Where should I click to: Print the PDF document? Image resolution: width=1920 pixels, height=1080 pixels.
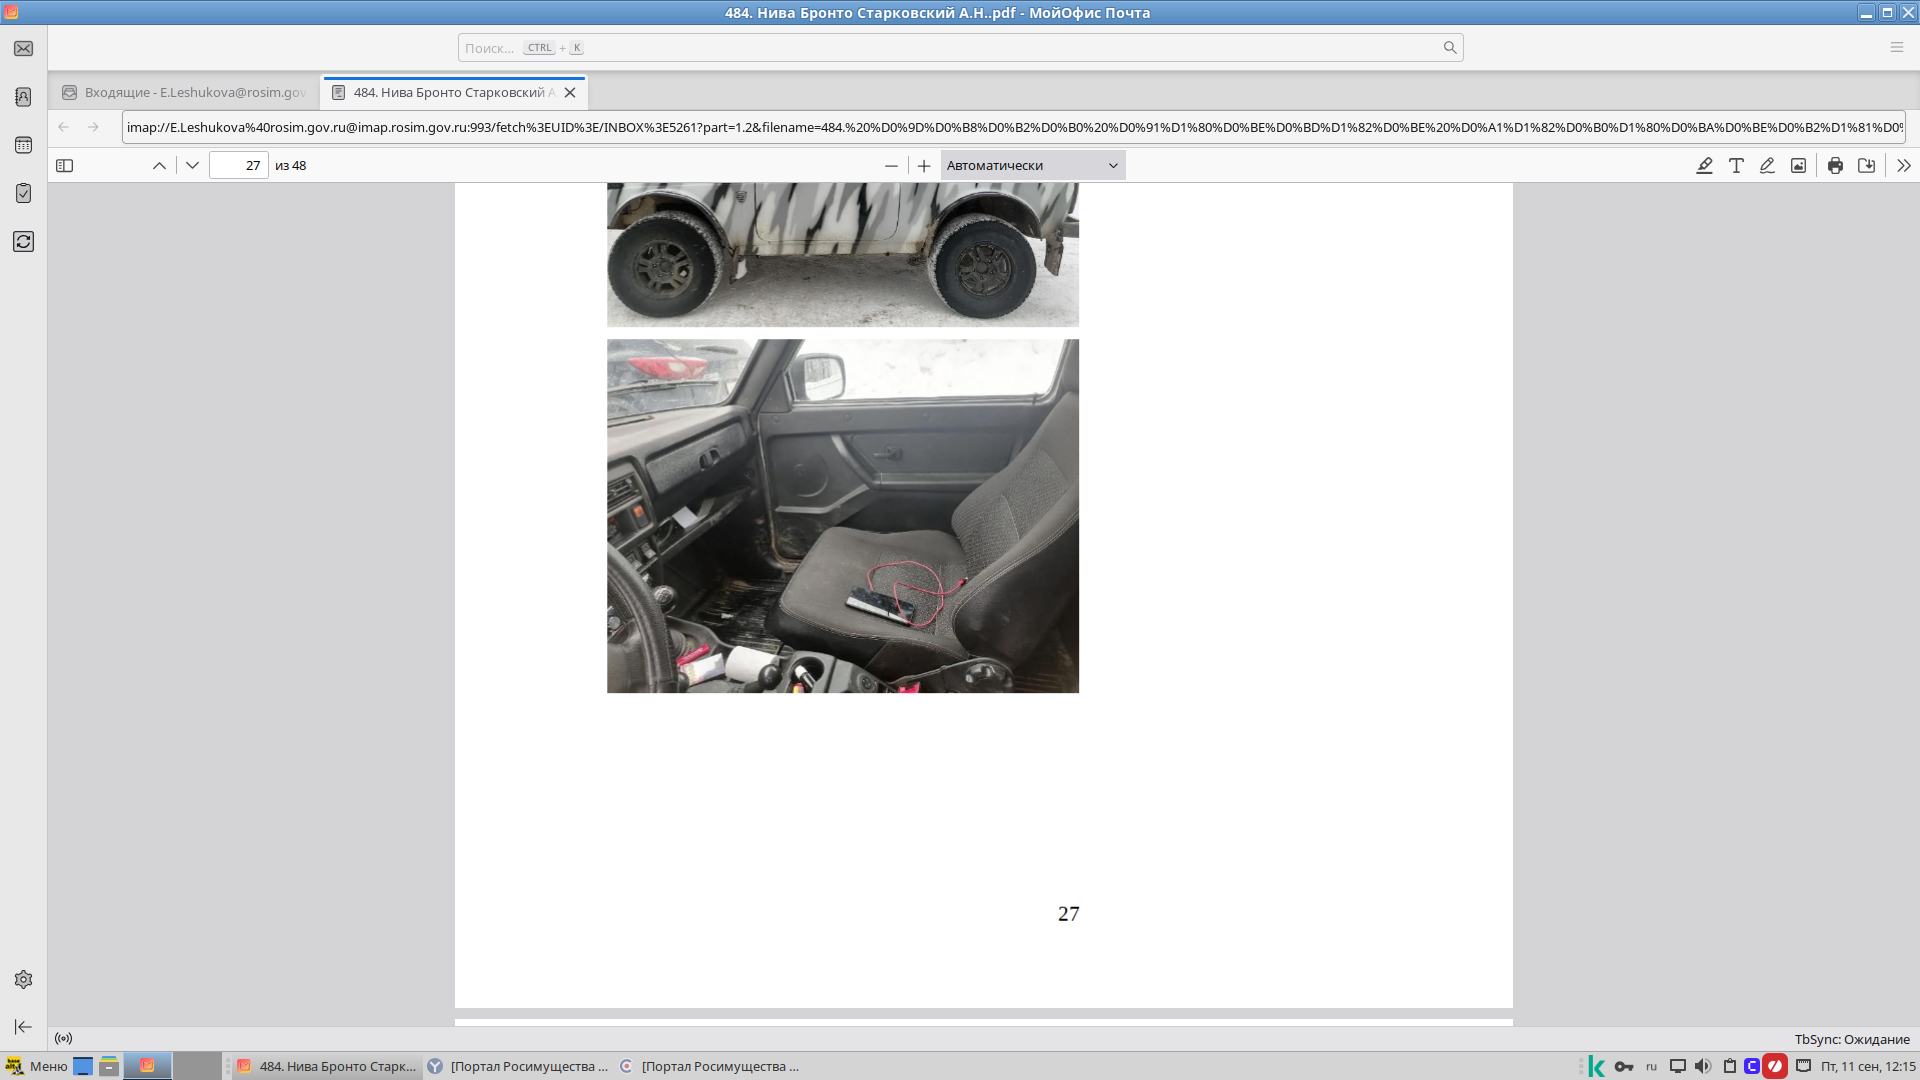pos(1835,166)
